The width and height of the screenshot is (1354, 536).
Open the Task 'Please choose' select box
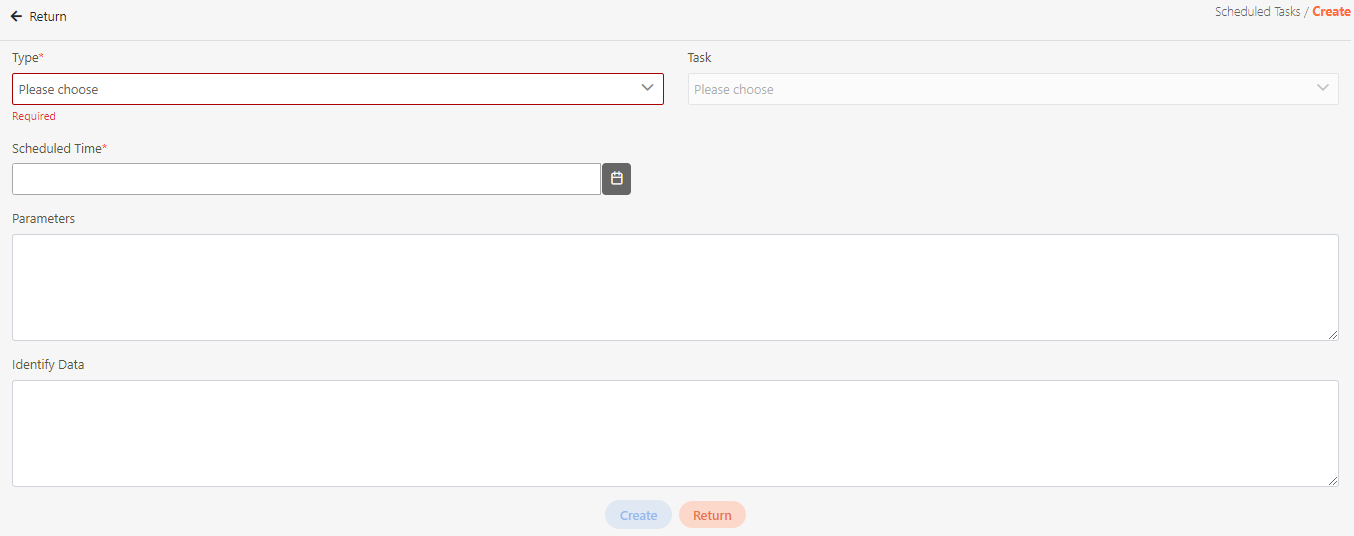1000,89
